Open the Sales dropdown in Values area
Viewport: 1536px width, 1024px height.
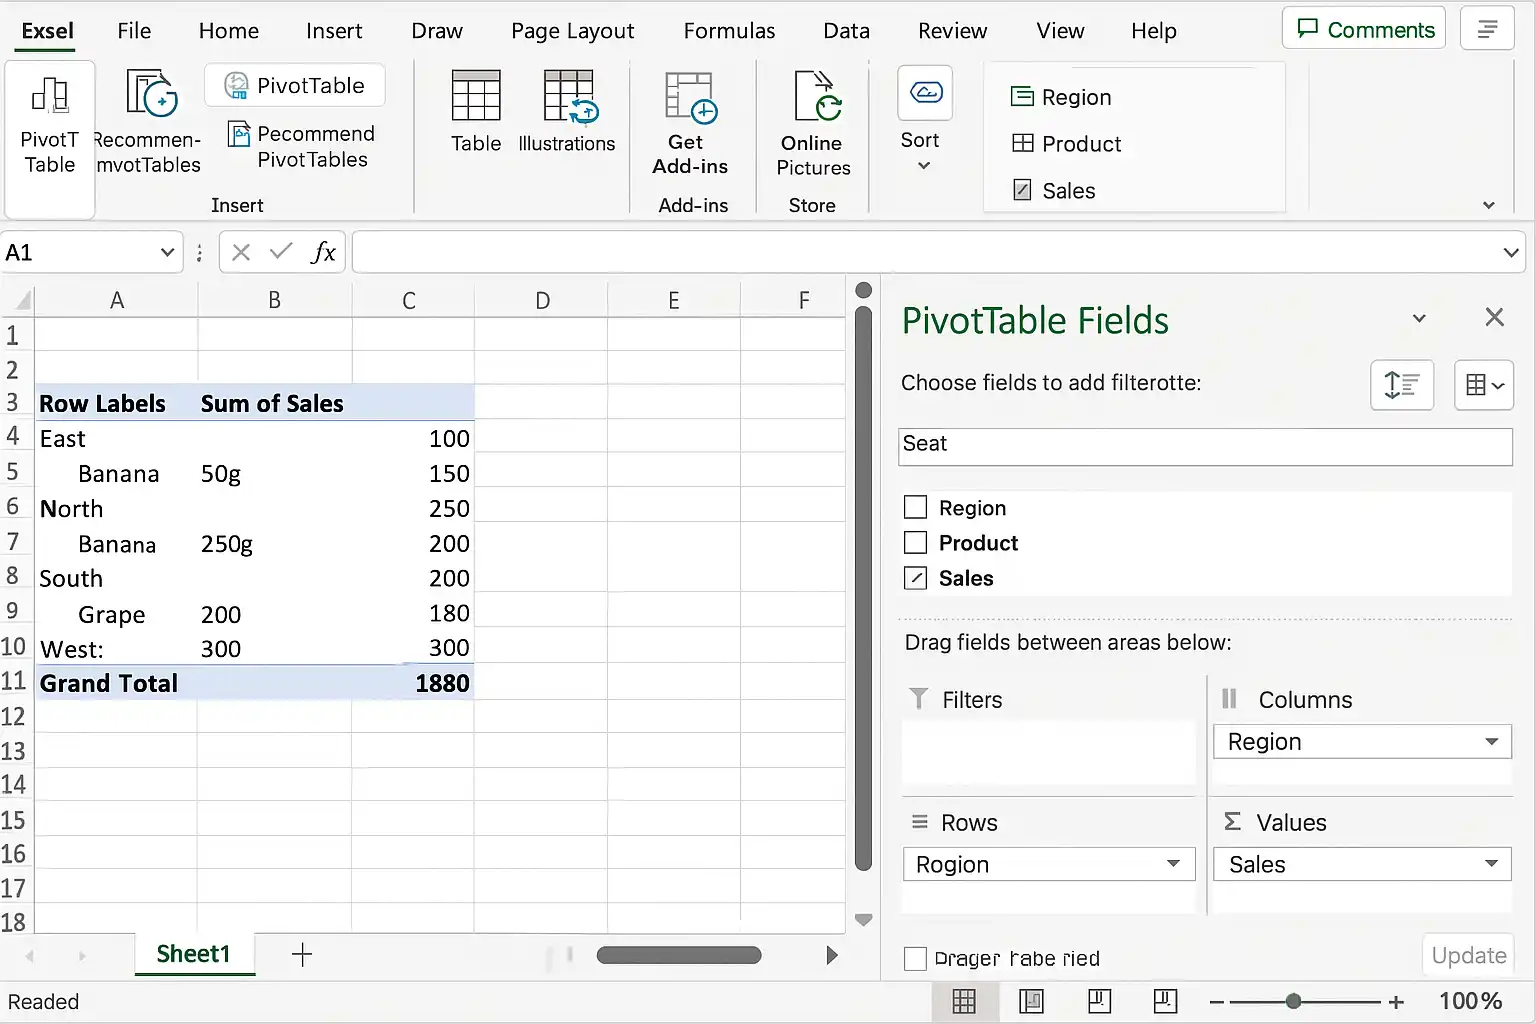click(x=1491, y=863)
